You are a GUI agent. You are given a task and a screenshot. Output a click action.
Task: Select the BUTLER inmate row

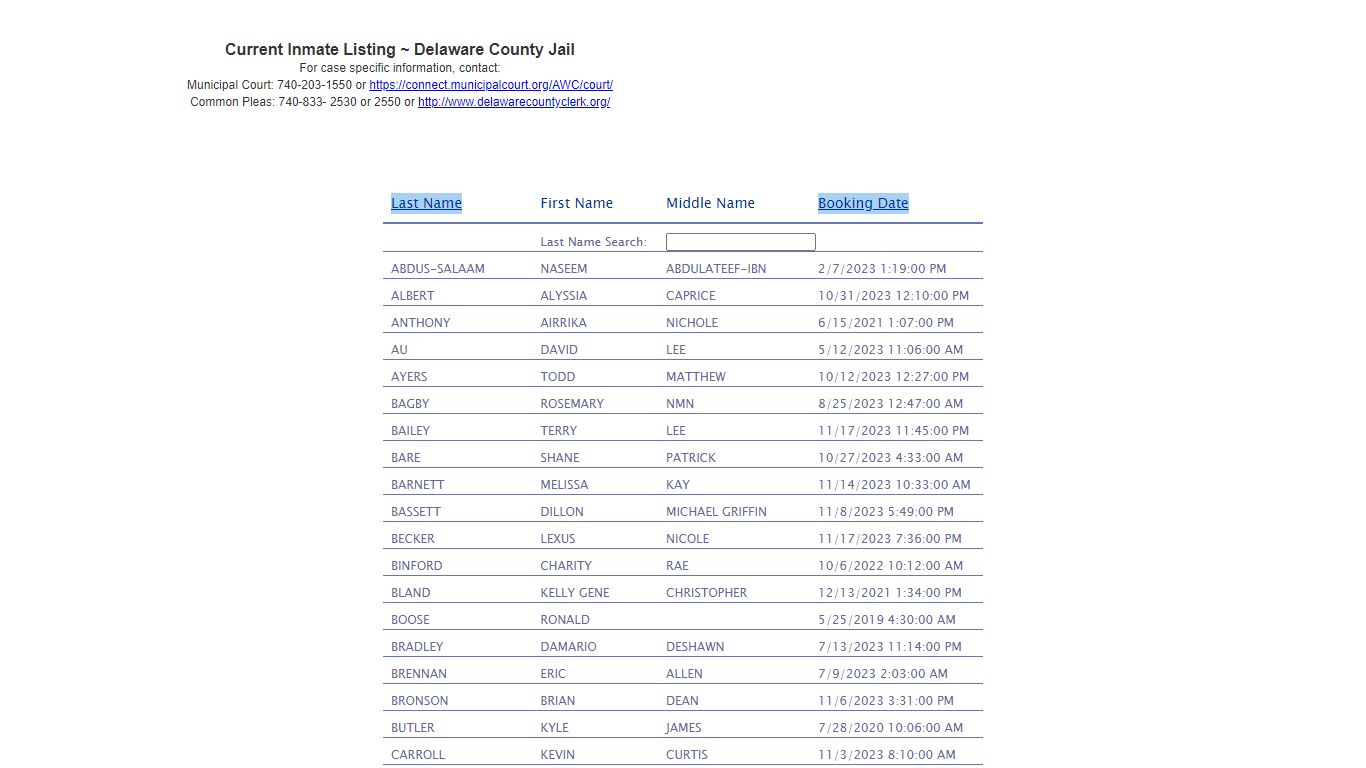pyautogui.click(x=413, y=728)
